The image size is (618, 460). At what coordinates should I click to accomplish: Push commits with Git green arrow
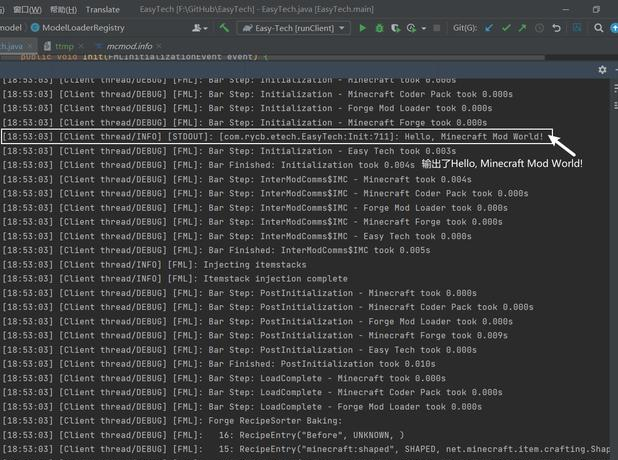[522, 28]
